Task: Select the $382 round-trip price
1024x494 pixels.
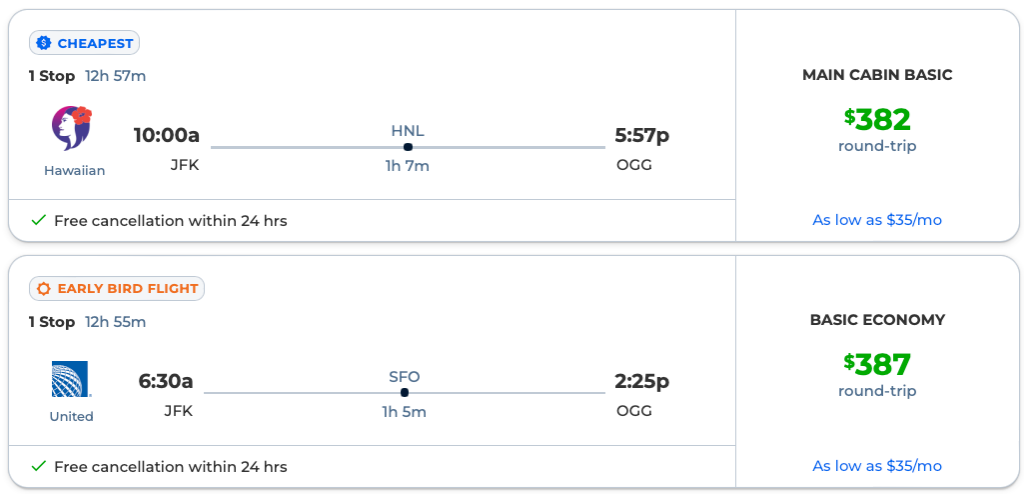Action: (877, 120)
